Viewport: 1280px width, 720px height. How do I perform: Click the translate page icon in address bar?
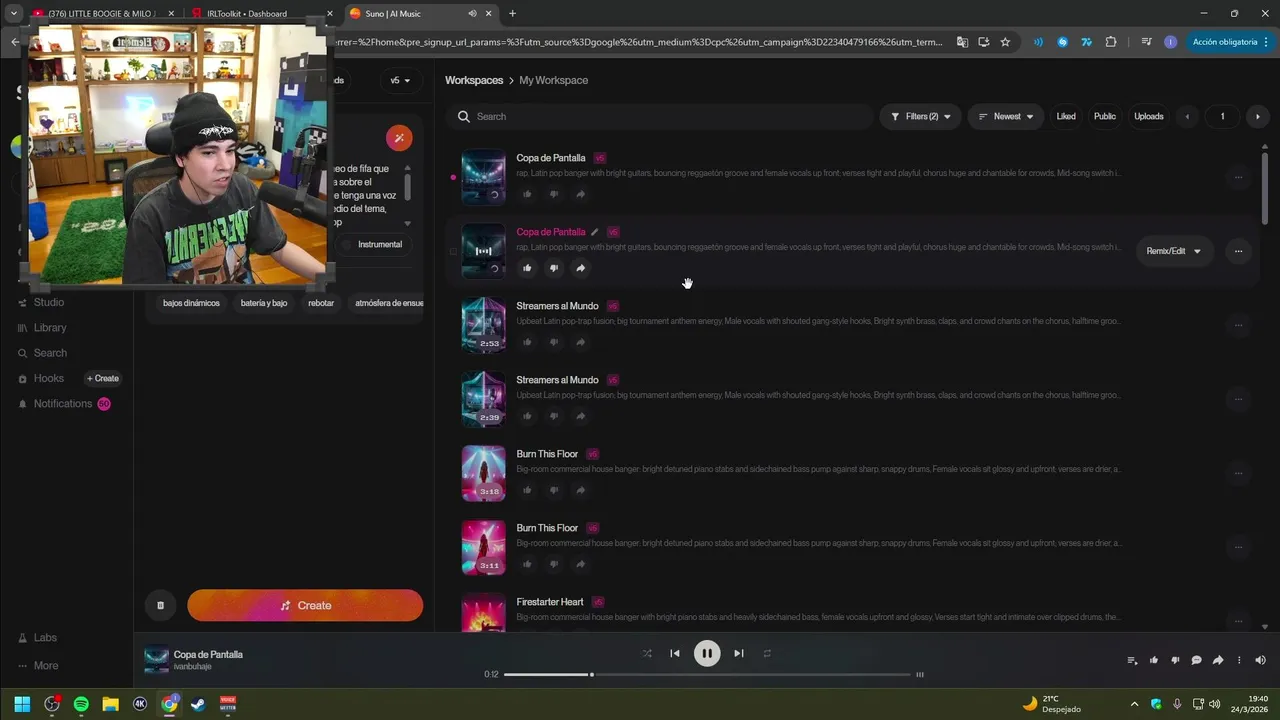click(962, 42)
